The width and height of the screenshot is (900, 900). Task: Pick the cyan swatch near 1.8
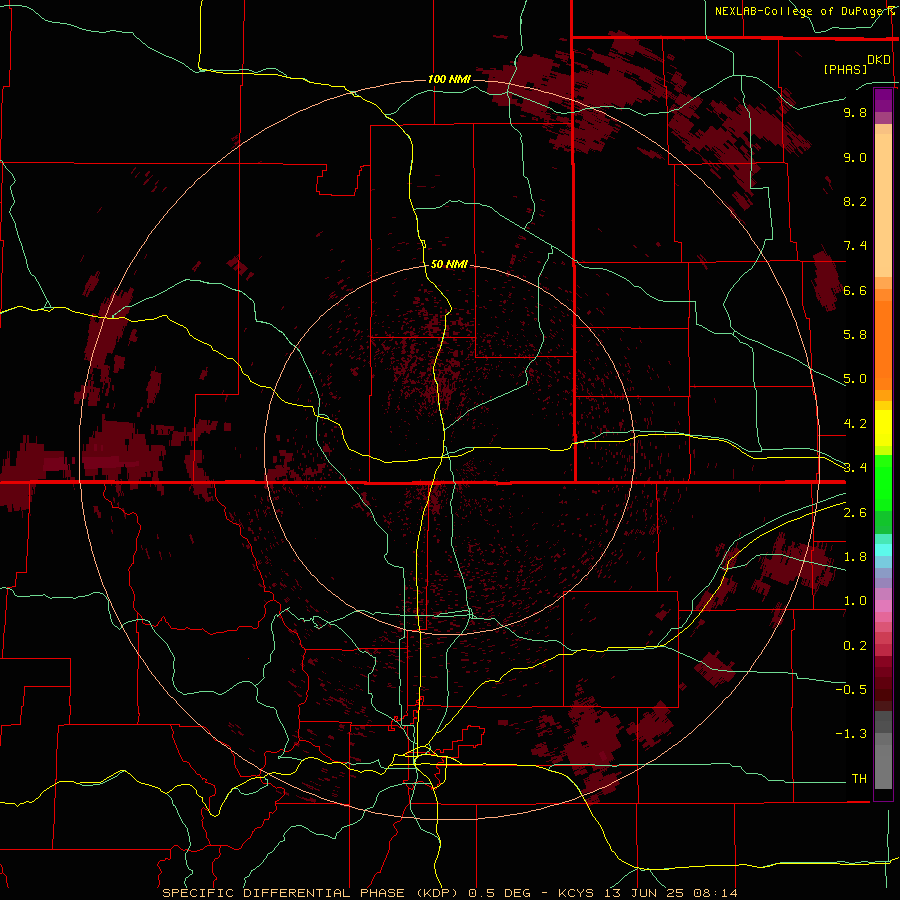click(883, 550)
